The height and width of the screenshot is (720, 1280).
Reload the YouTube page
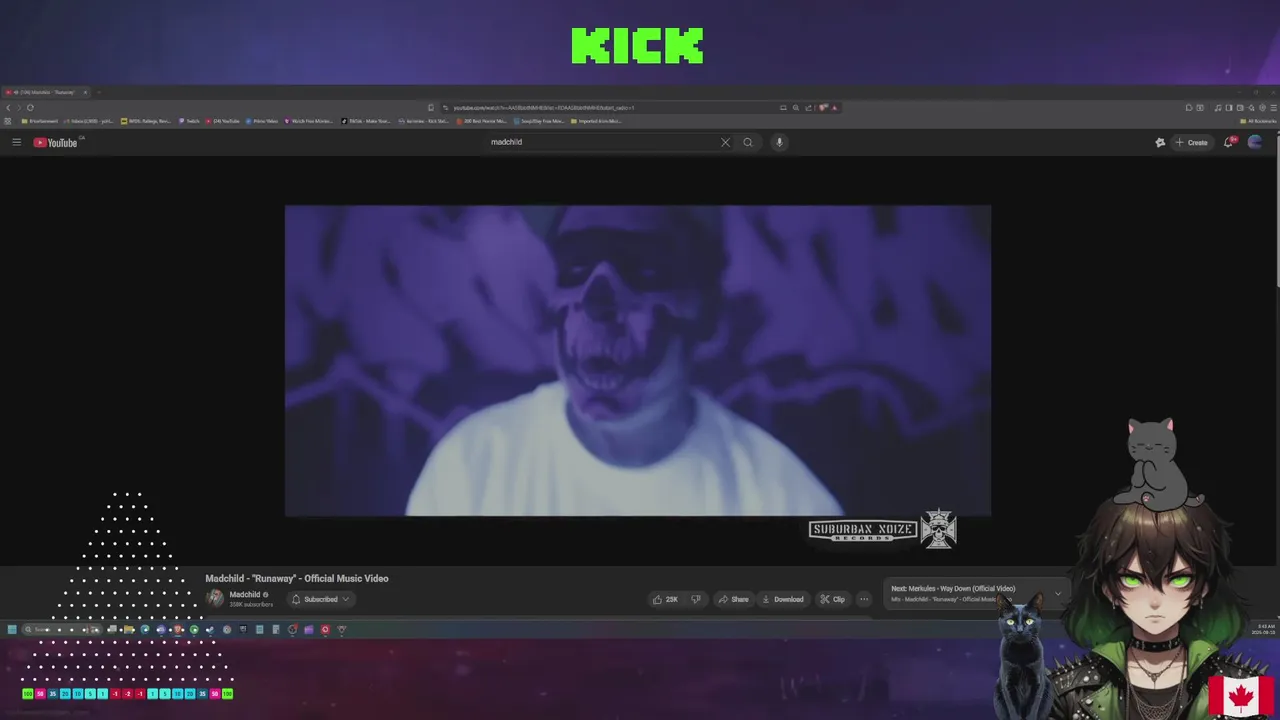click(x=30, y=107)
